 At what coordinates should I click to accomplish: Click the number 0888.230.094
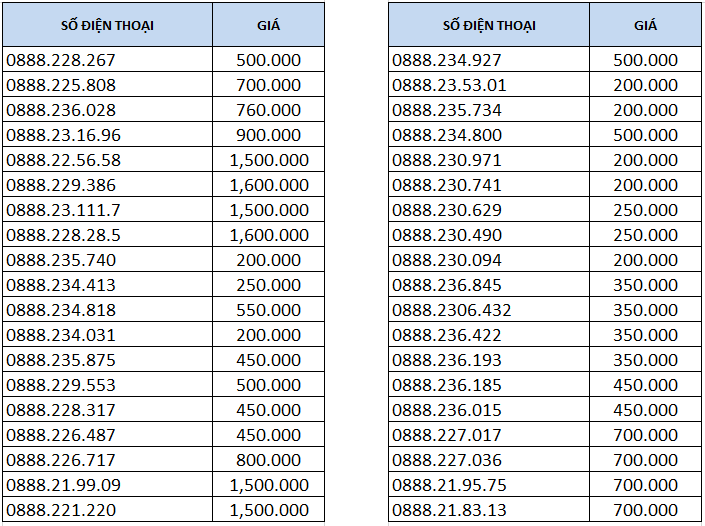click(x=447, y=260)
